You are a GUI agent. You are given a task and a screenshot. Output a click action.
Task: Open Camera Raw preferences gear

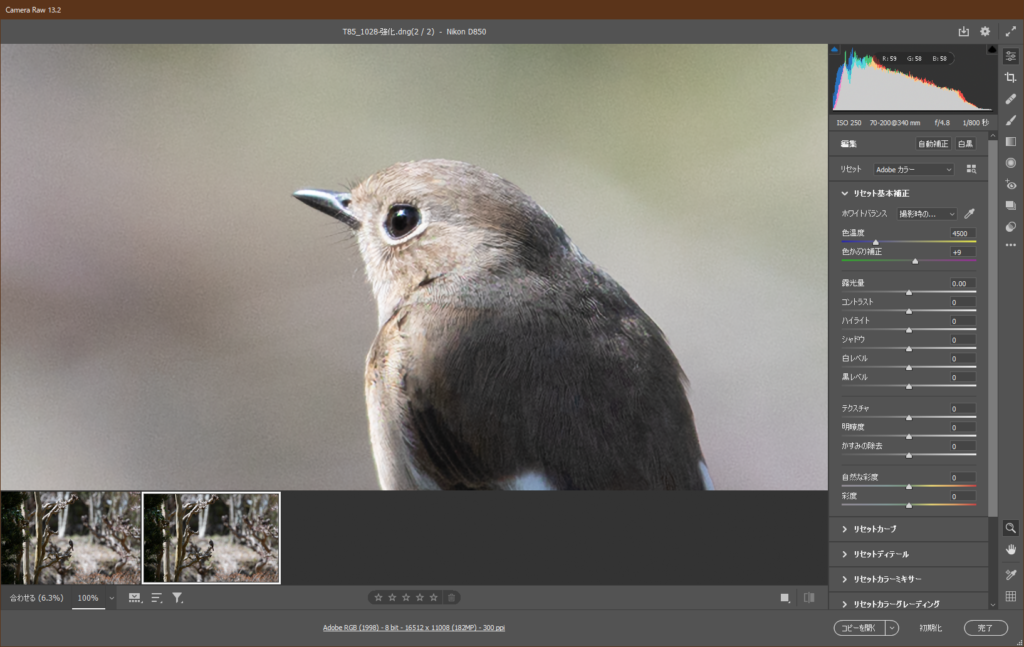[985, 32]
